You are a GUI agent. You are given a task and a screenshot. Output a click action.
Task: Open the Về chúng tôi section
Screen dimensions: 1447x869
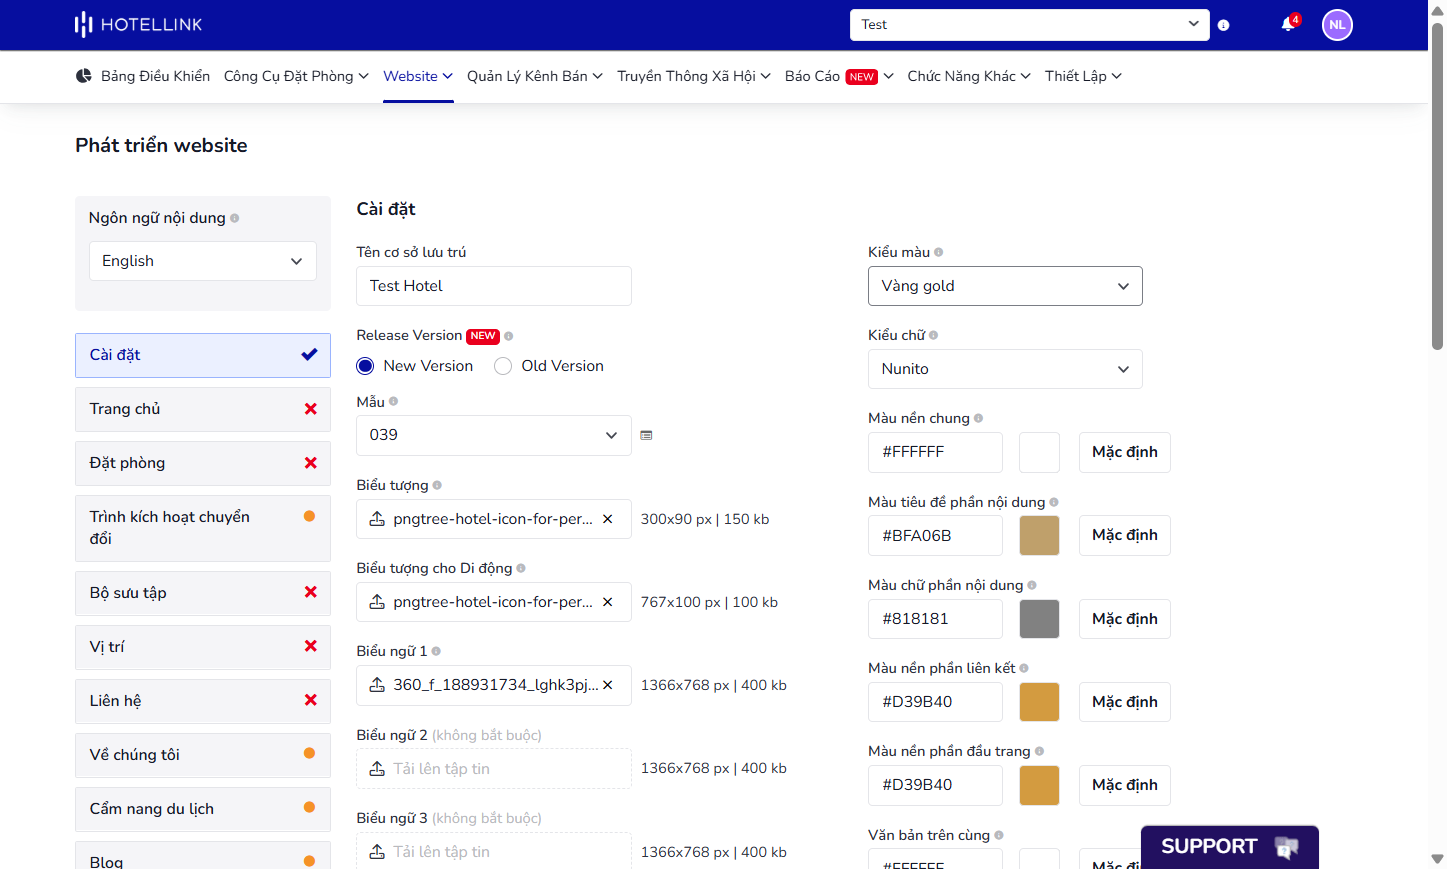pyautogui.click(x=203, y=755)
